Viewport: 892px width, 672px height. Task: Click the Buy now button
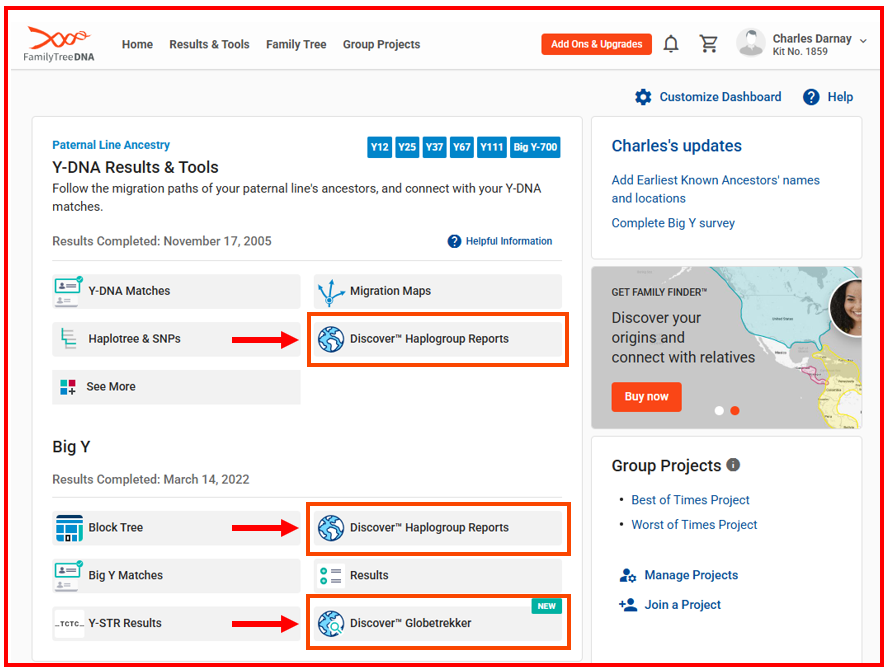point(646,397)
